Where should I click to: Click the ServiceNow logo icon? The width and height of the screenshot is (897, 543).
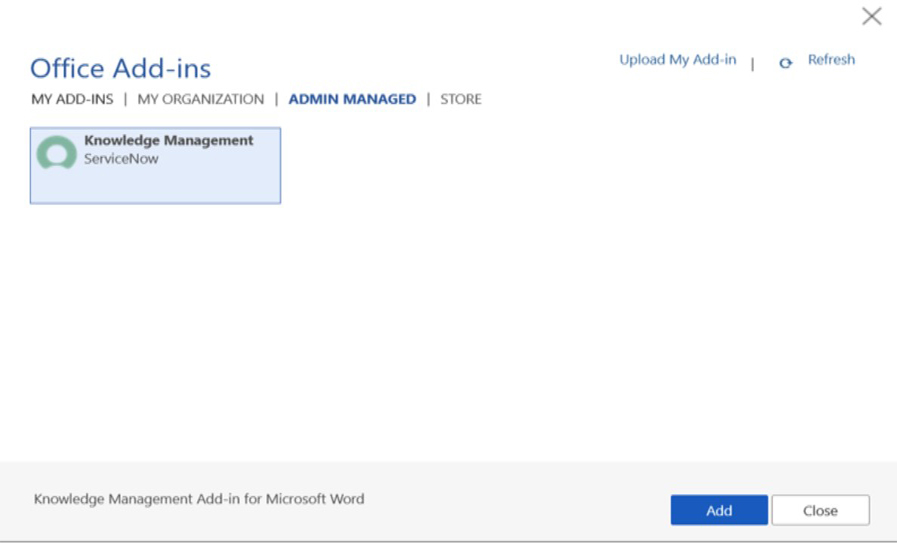56,154
